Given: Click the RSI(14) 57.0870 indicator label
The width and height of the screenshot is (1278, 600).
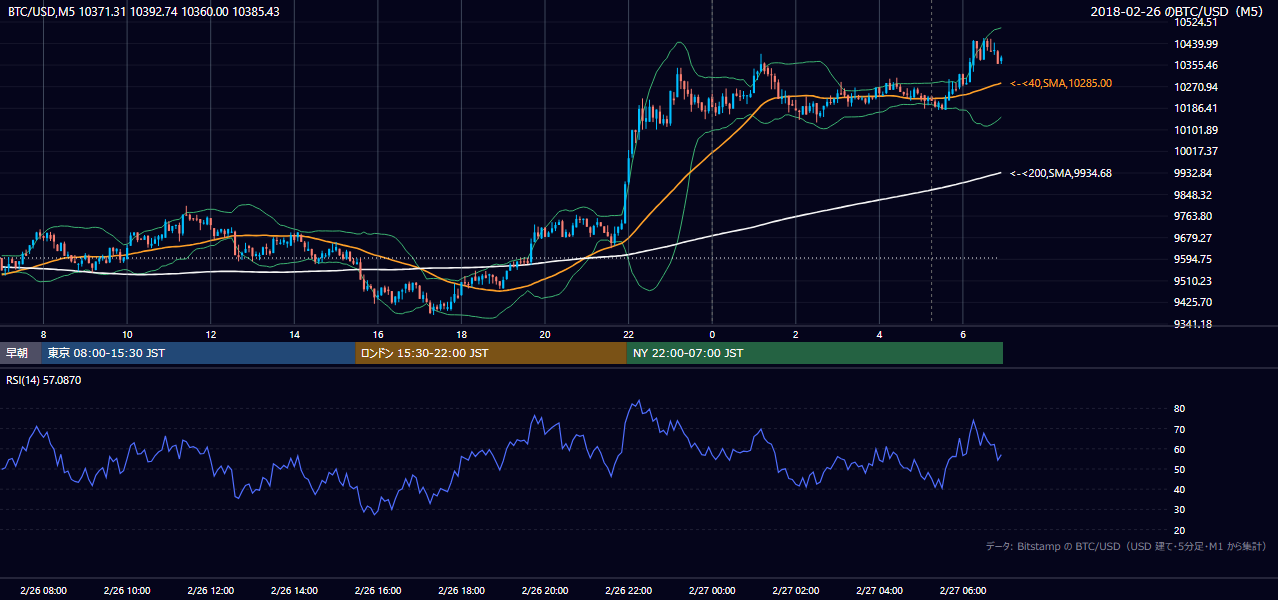Looking at the screenshot, I should (44, 380).
